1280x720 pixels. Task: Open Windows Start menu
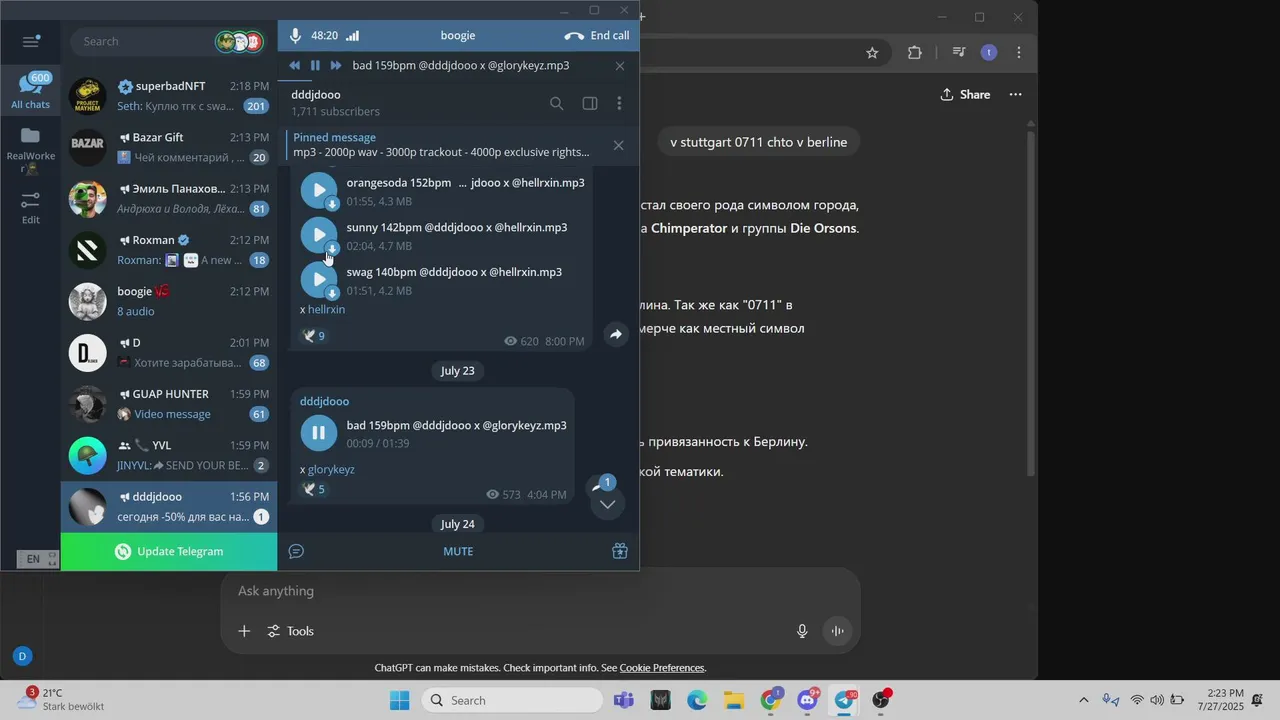pos(399,700)
